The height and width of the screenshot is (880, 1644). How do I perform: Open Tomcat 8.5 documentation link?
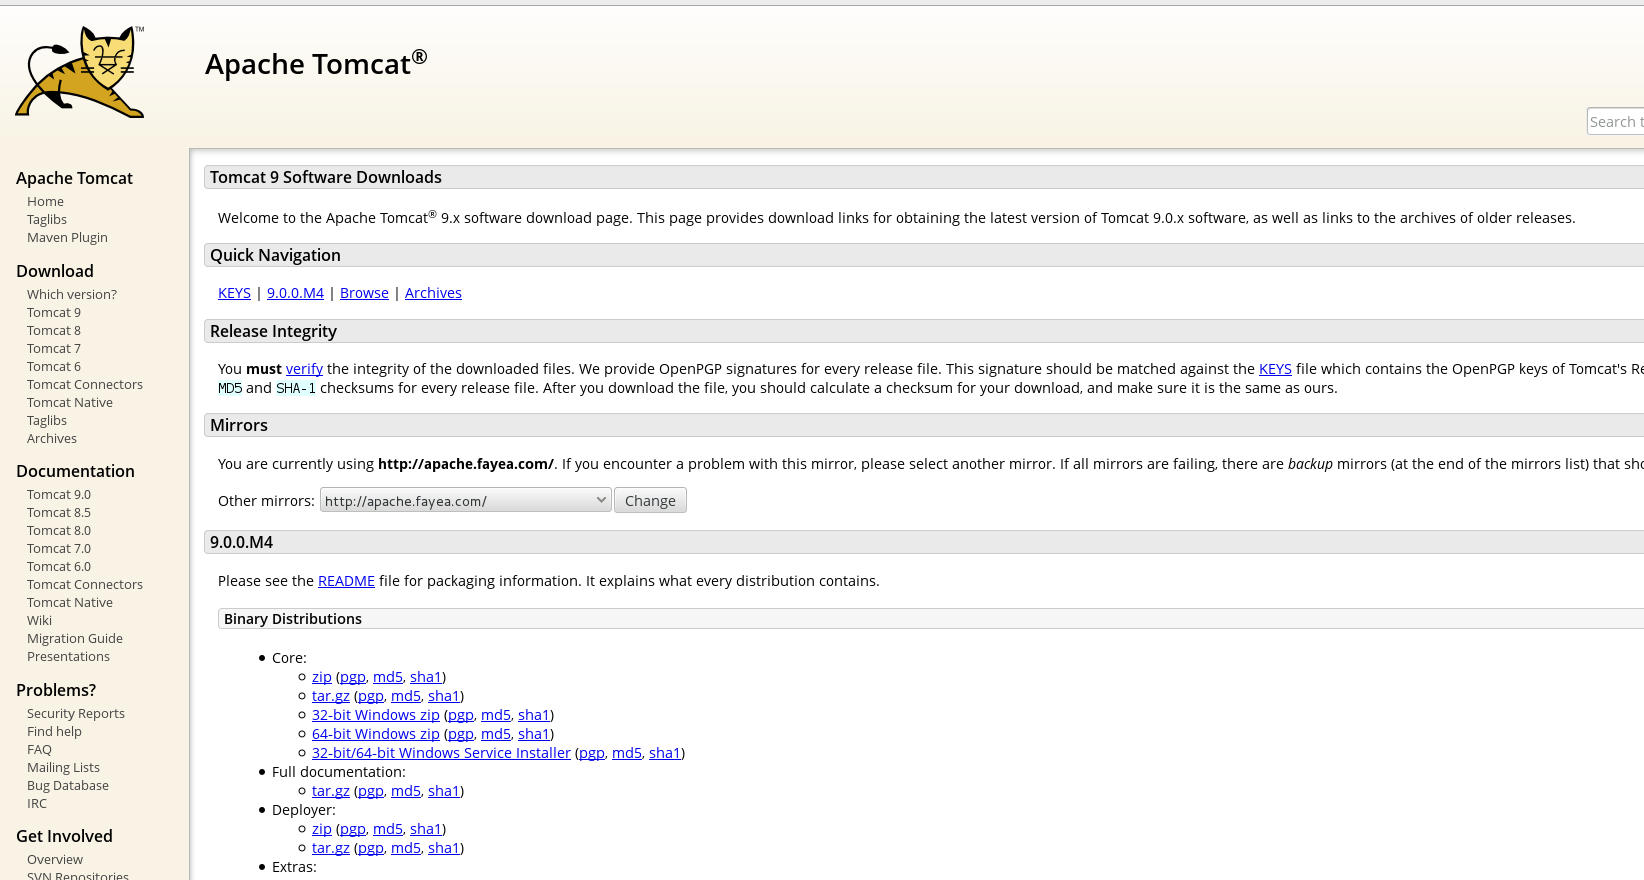[x=59, y=512]
